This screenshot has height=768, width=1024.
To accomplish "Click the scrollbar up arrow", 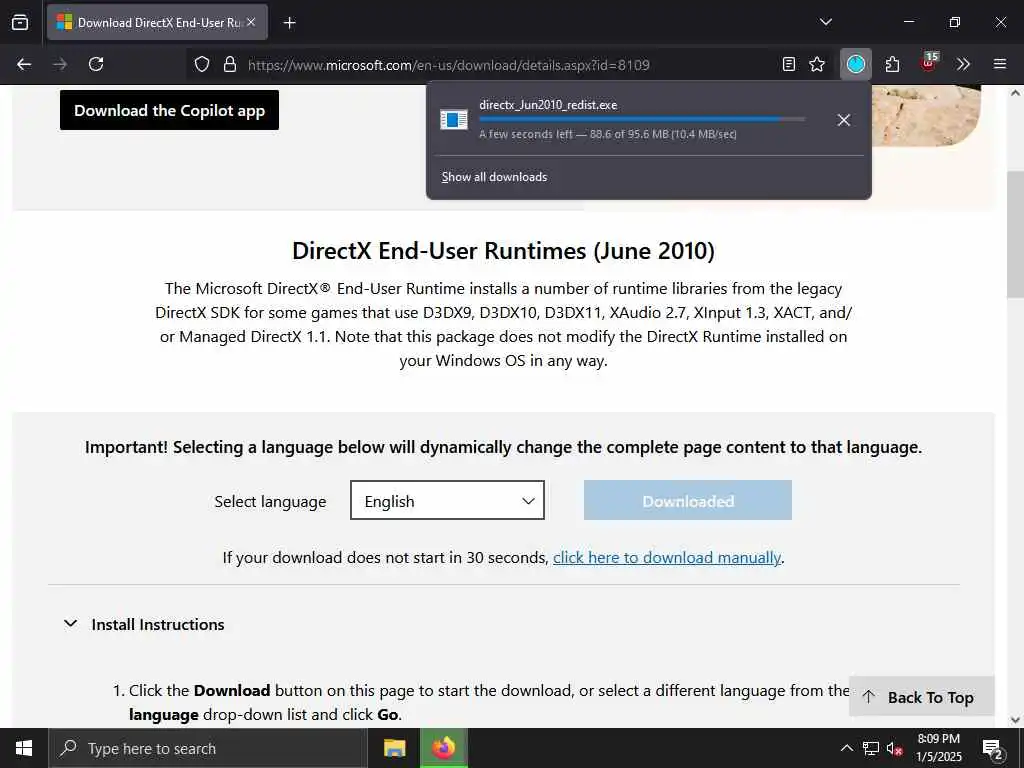I will [1015, 93].
